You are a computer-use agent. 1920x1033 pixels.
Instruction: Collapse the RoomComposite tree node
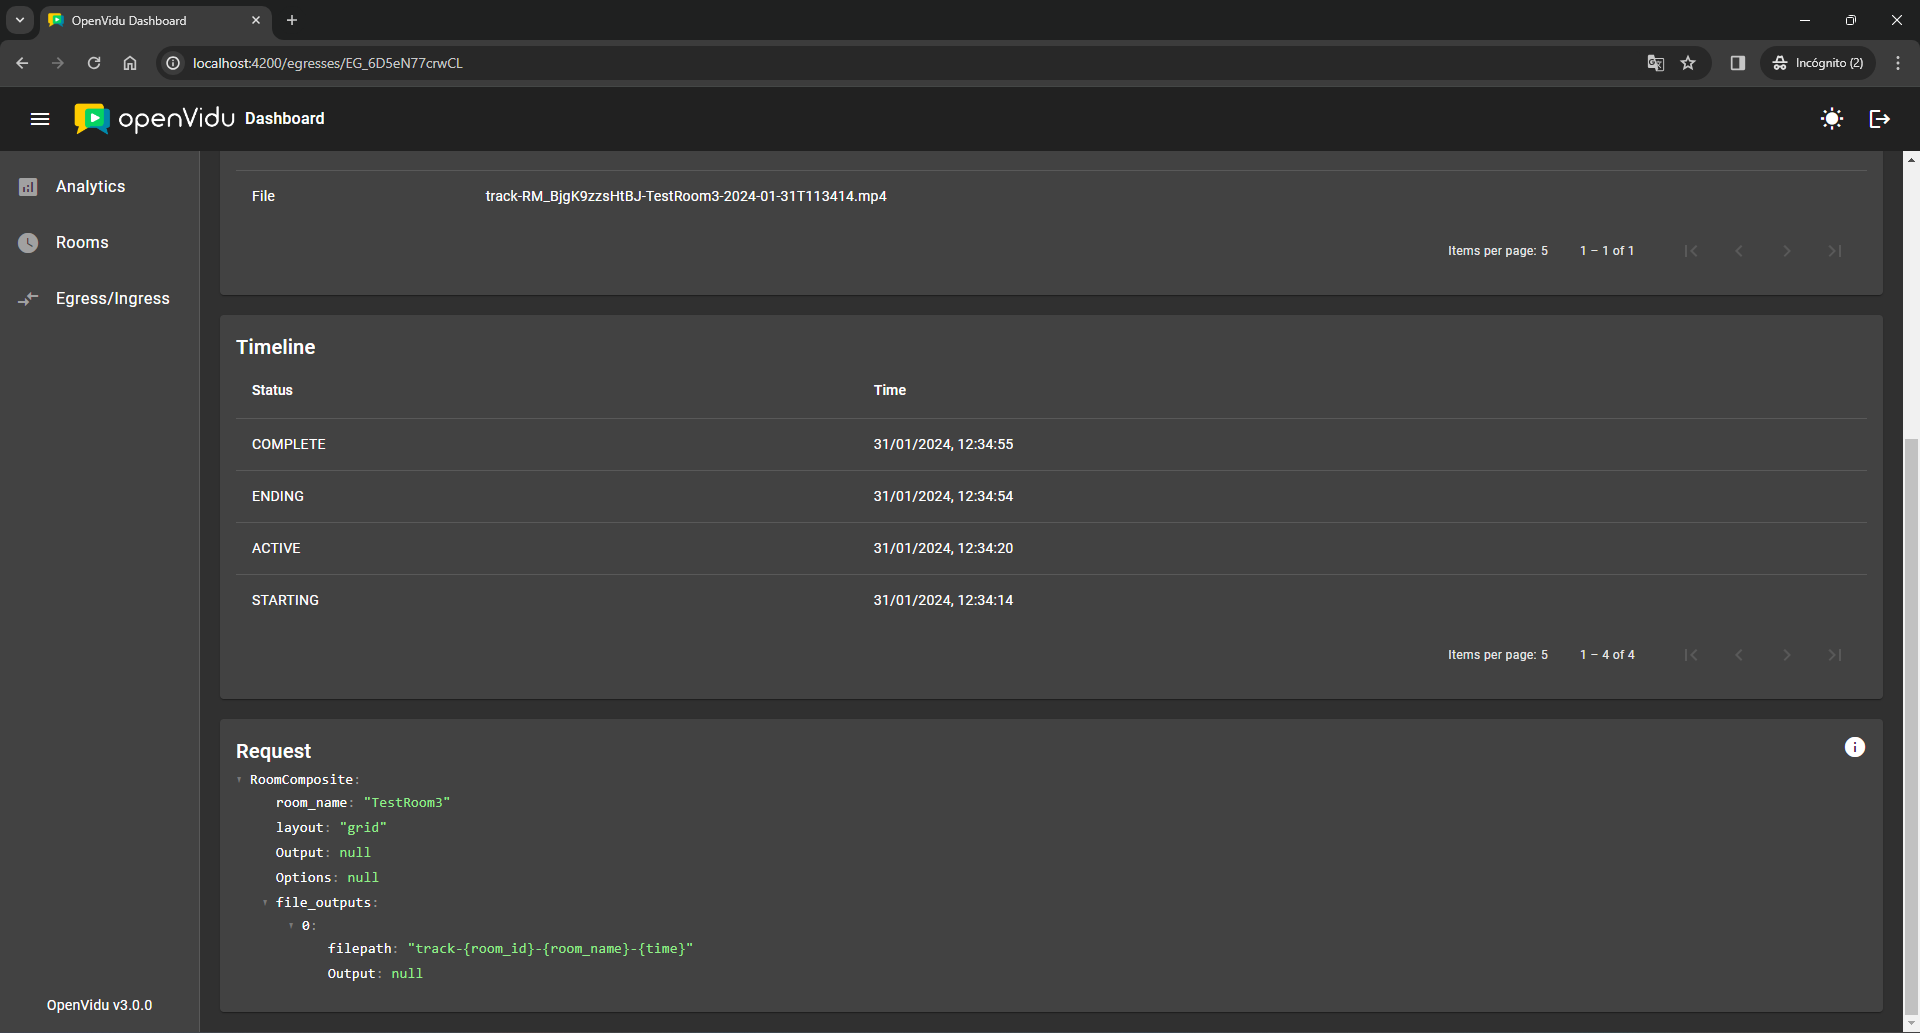pyautogui.click(x=240, y=780)
